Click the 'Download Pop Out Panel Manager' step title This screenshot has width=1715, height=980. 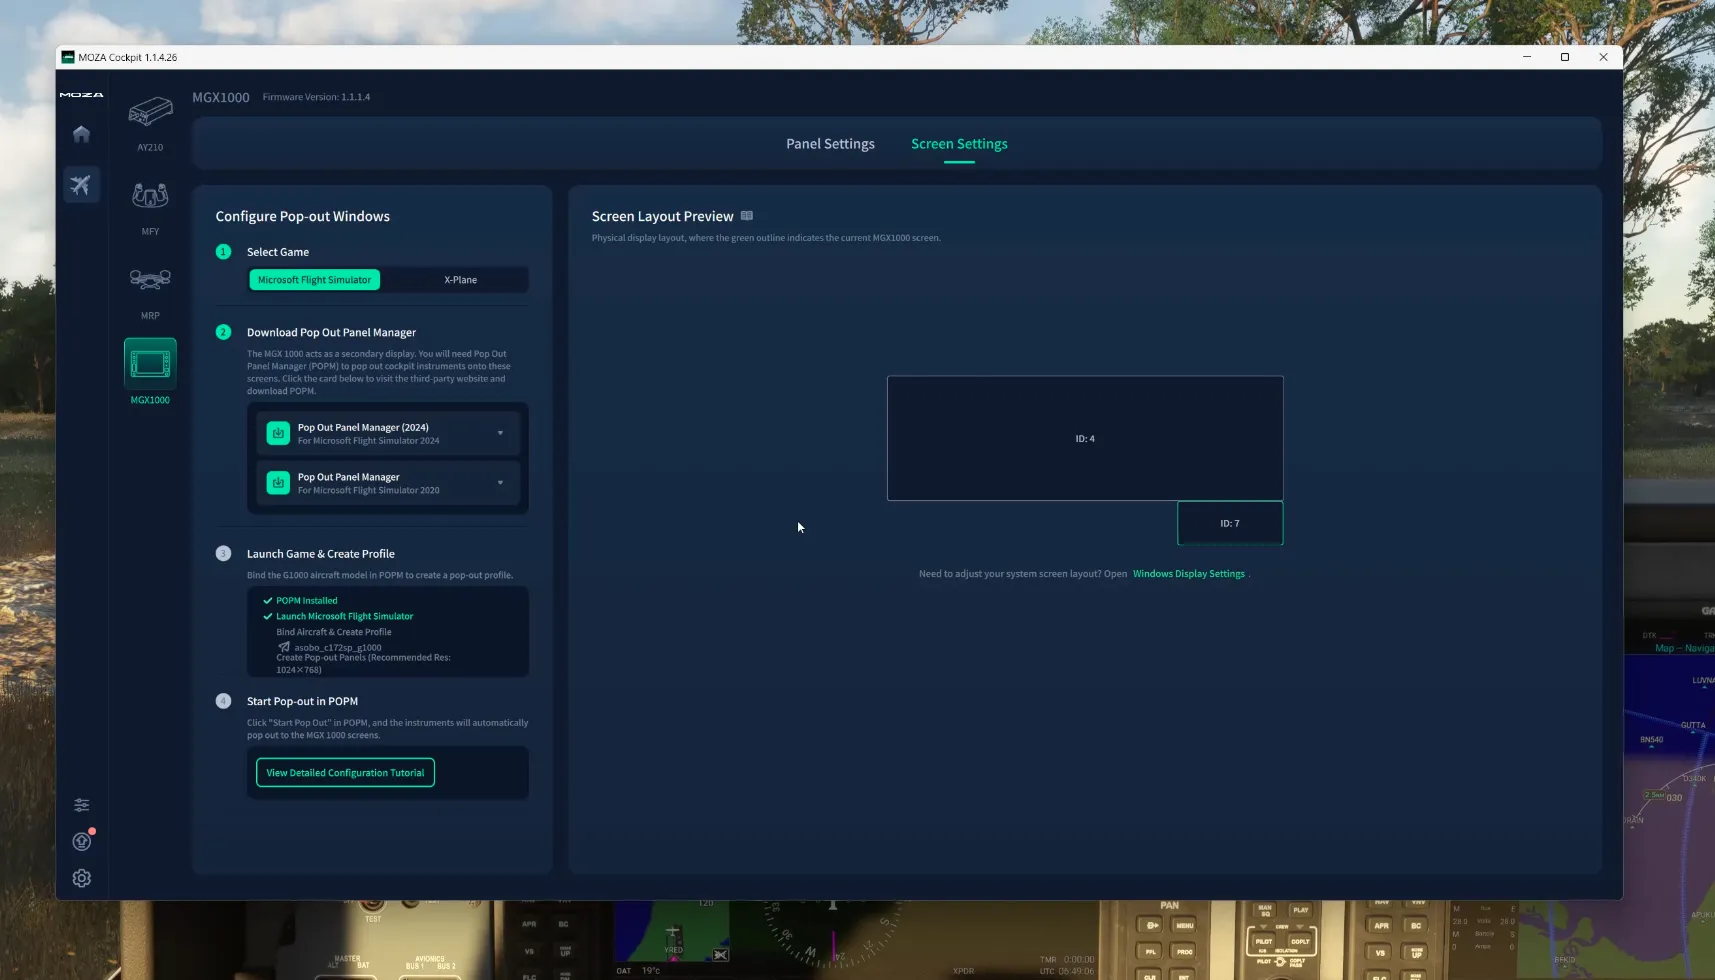point(331,332)
